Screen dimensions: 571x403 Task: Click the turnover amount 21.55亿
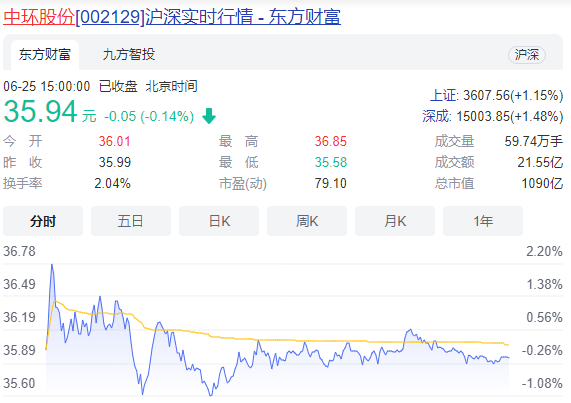tap(540, 162)
